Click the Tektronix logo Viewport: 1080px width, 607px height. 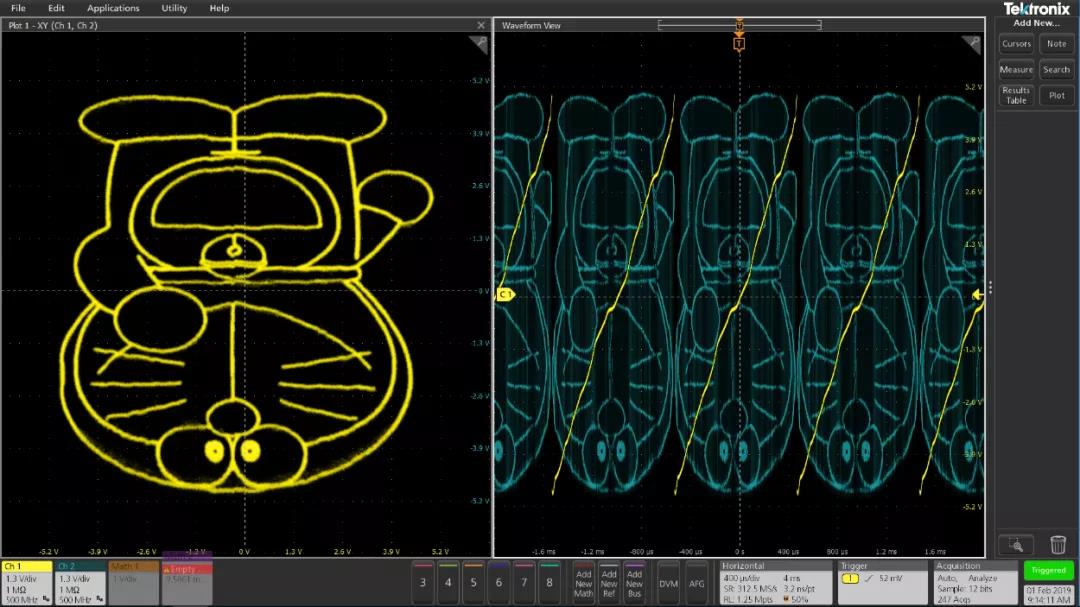click(1037, 9)
